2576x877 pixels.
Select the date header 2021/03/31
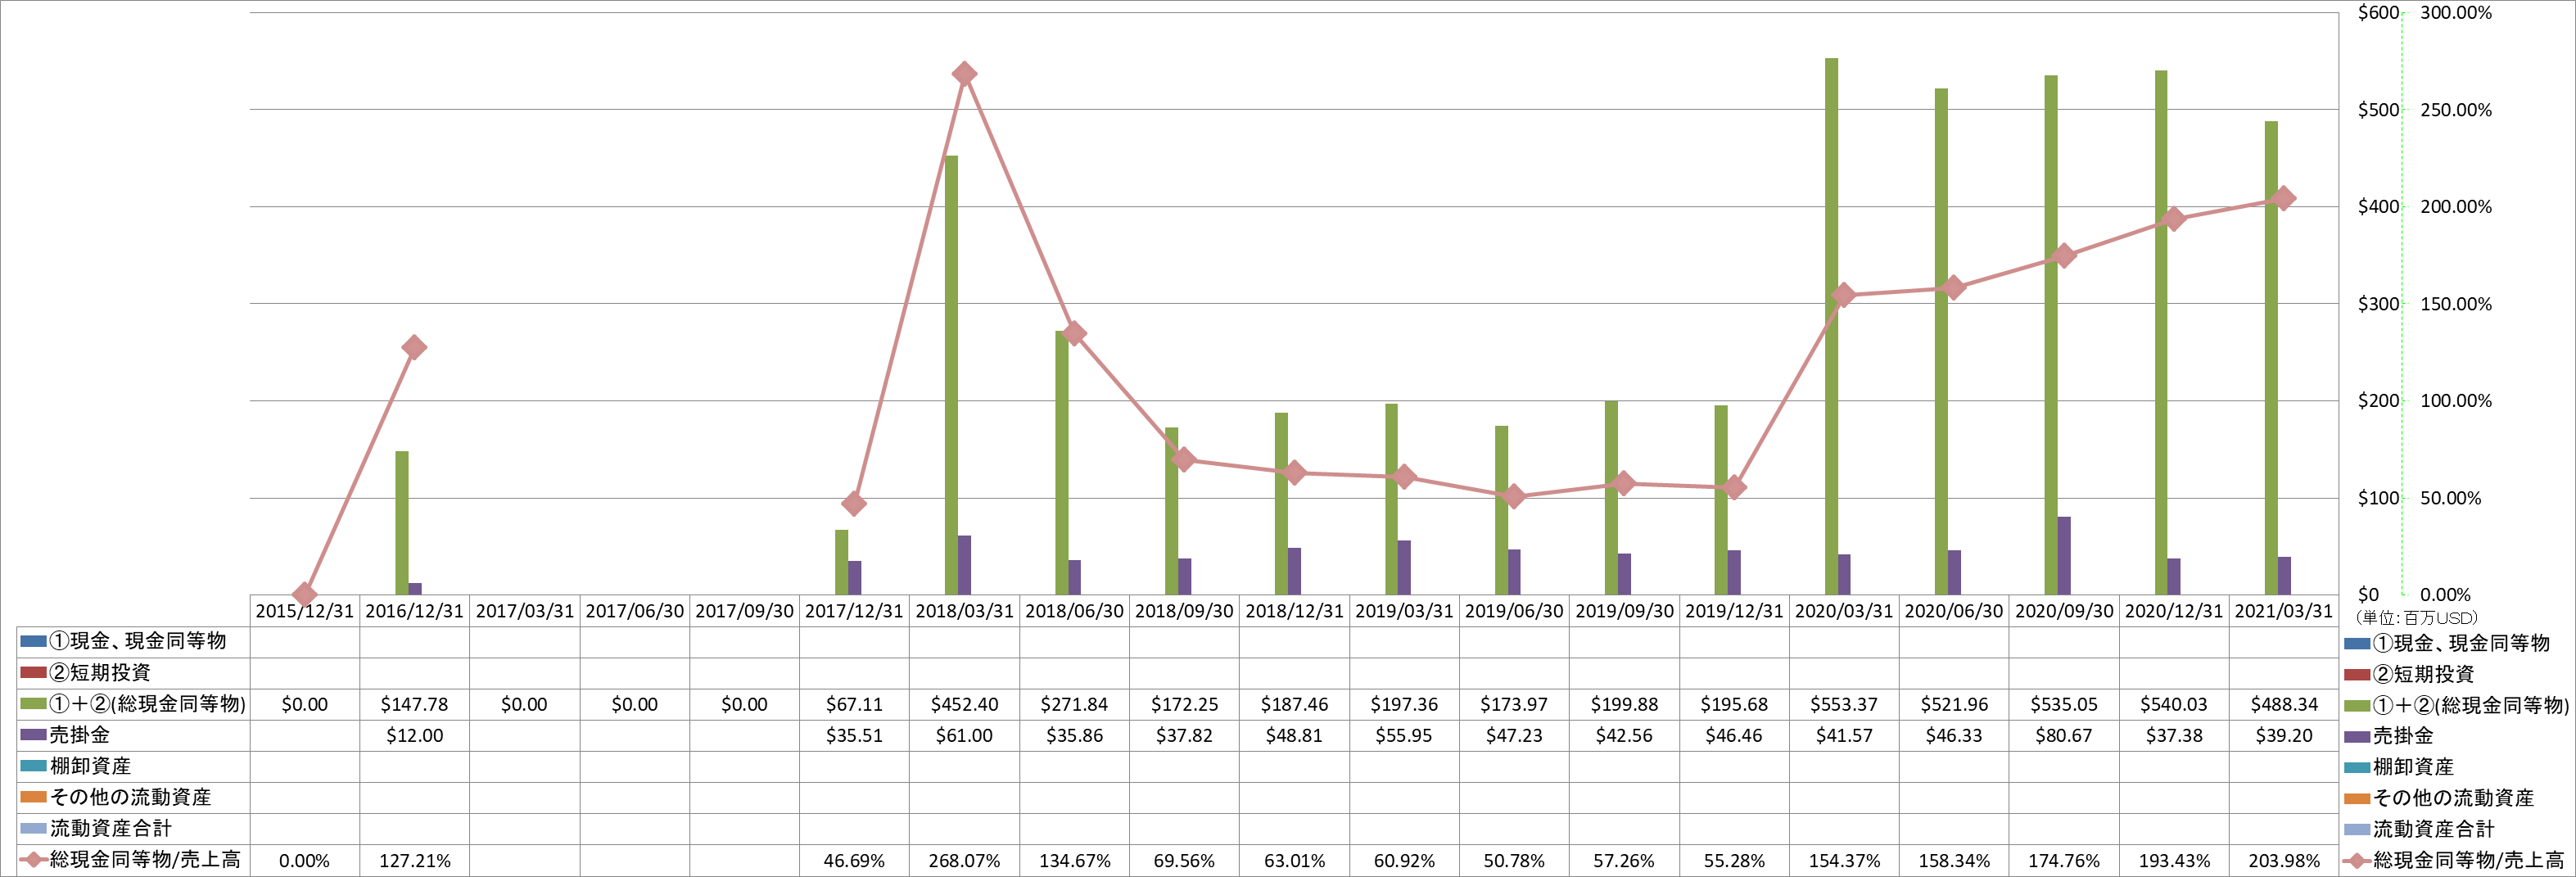click(x=2284, y=611)
